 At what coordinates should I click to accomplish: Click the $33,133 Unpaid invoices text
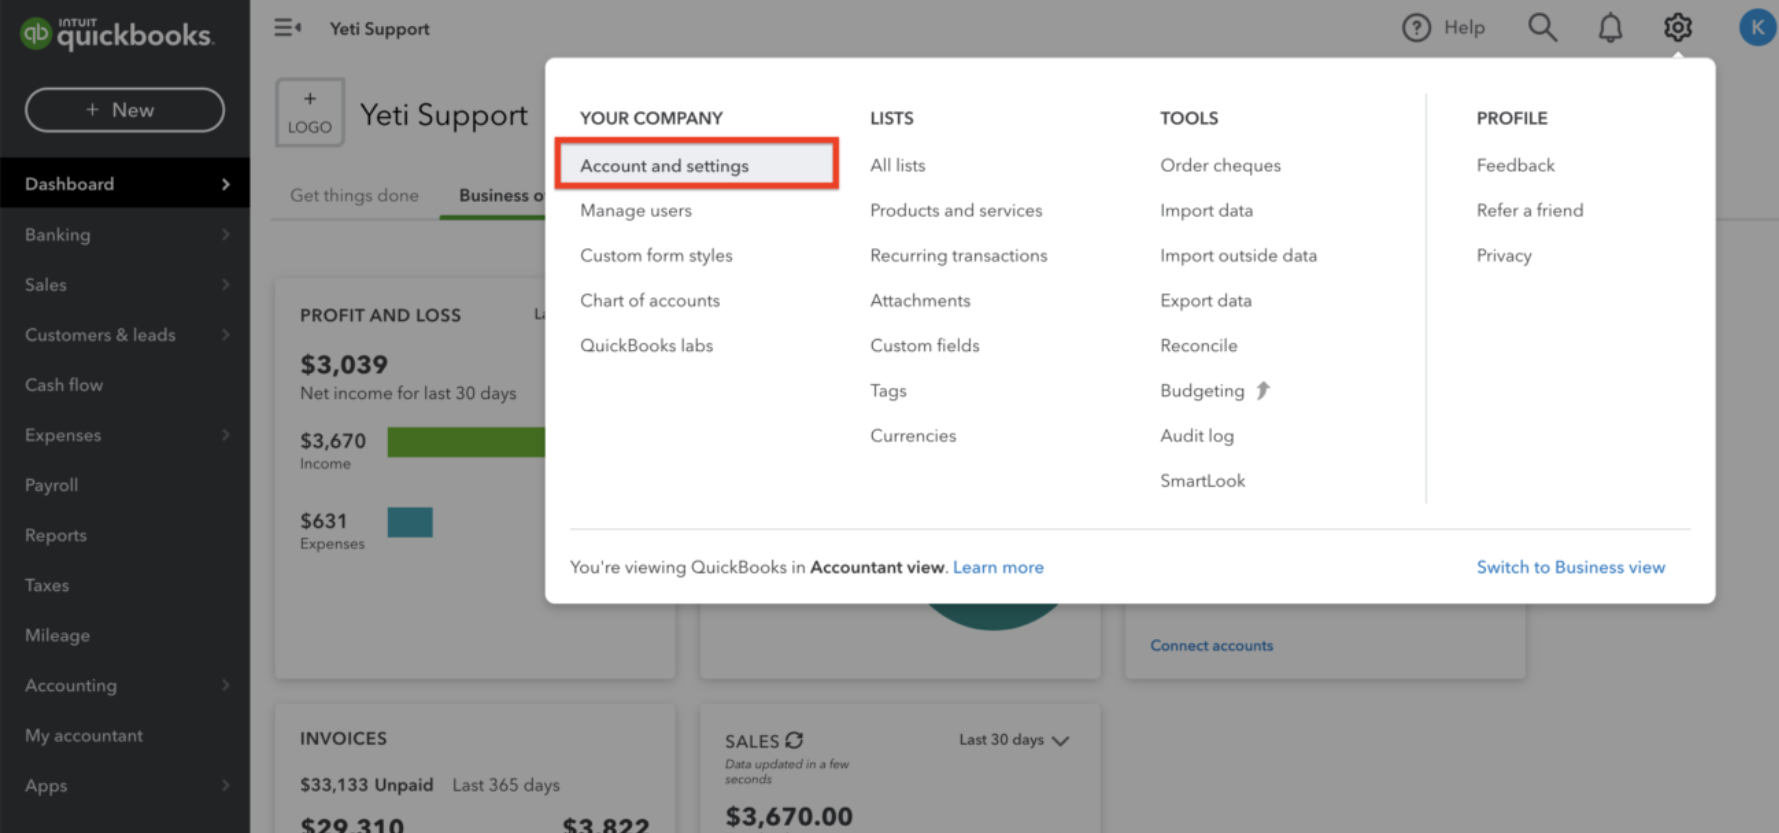tap(366, 785)
